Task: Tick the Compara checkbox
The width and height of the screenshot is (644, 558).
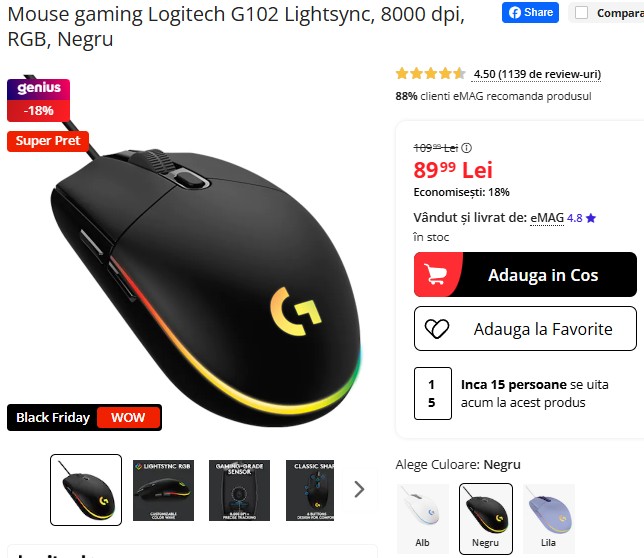Action: tap(581, 13)
